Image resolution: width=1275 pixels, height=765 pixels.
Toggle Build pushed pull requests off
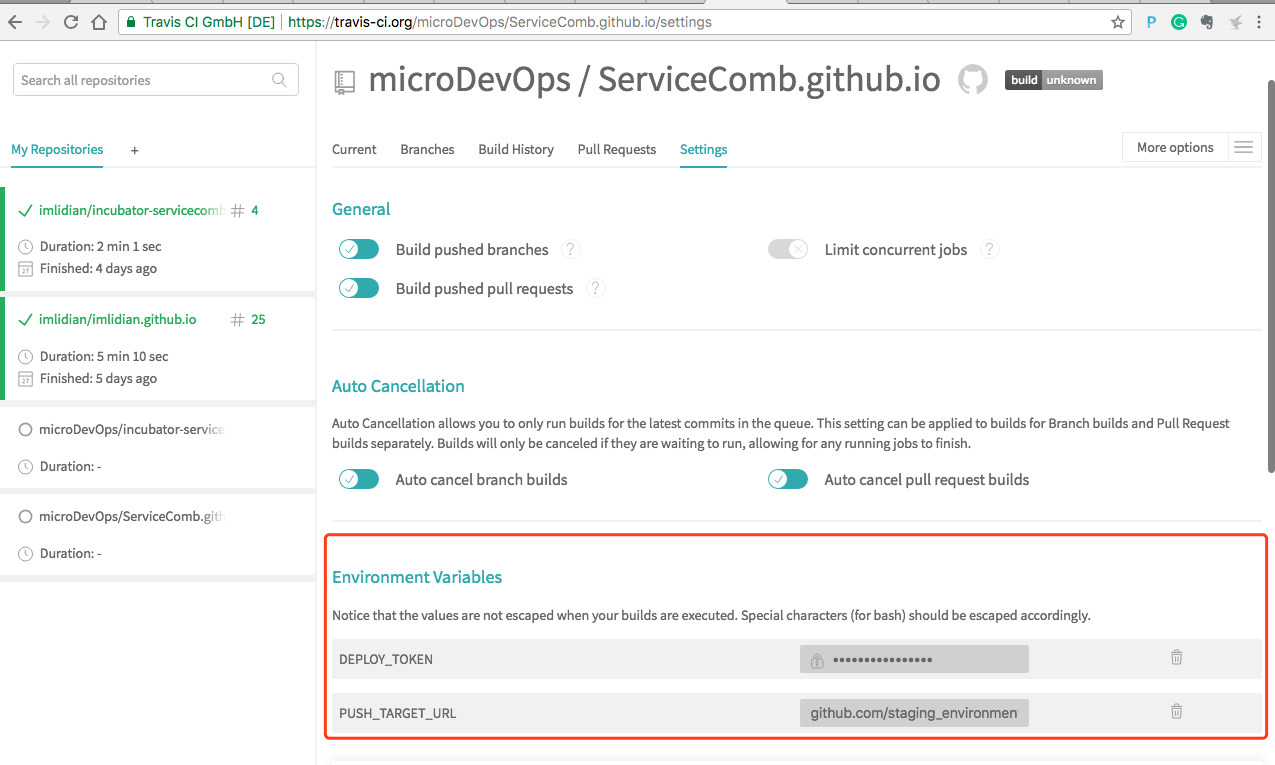[x=359, y=288]
